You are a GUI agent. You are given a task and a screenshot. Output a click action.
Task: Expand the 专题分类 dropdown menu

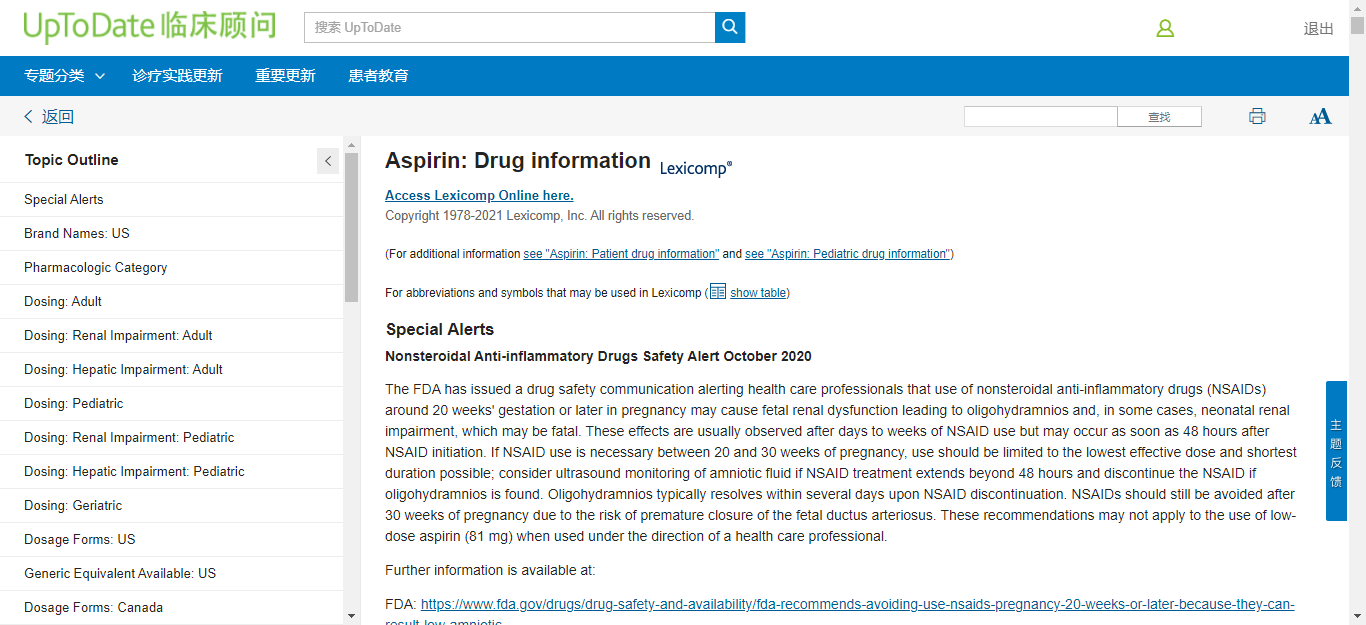pos(65,76)
